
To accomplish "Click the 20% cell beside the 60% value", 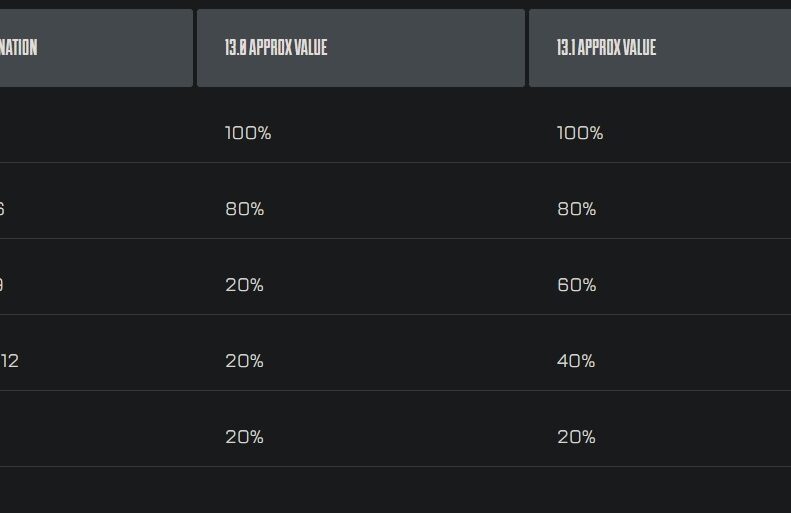I will [x=244, y=285].
